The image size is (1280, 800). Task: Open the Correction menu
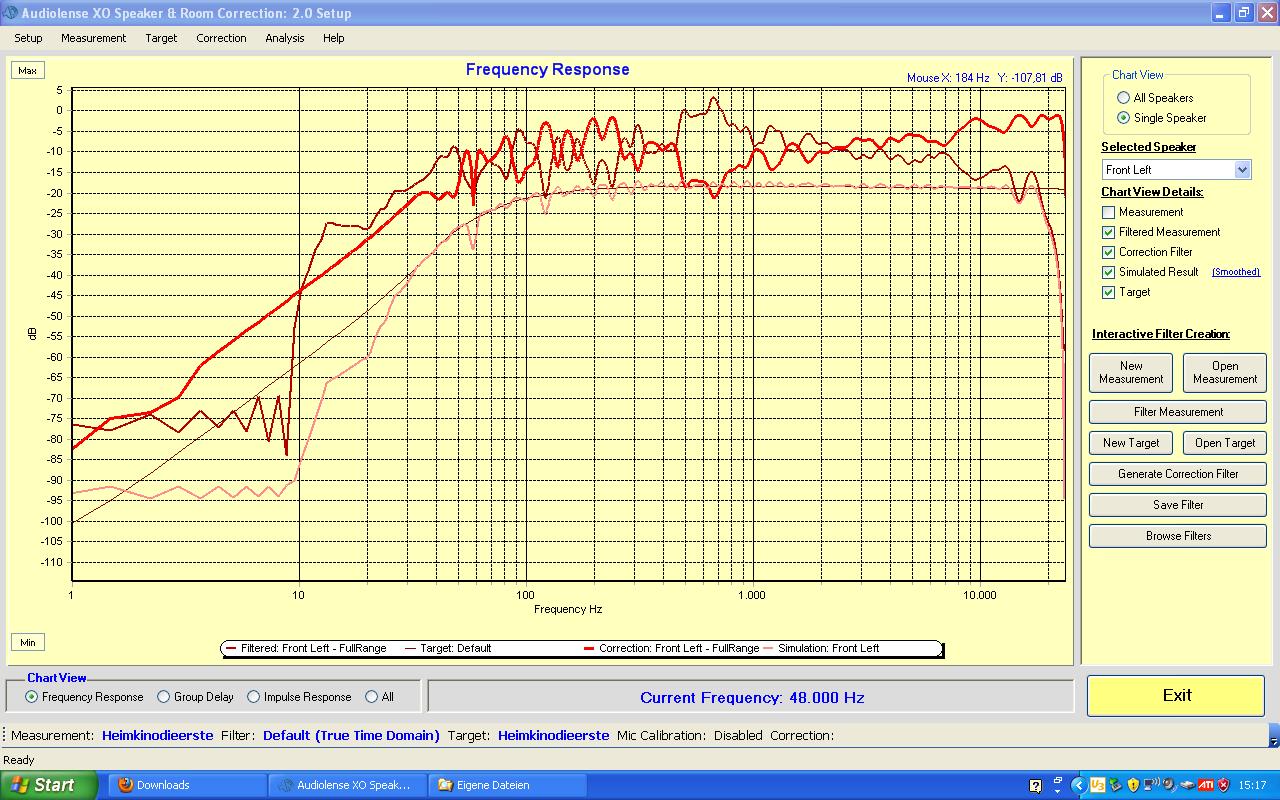(x=221, y=38)
